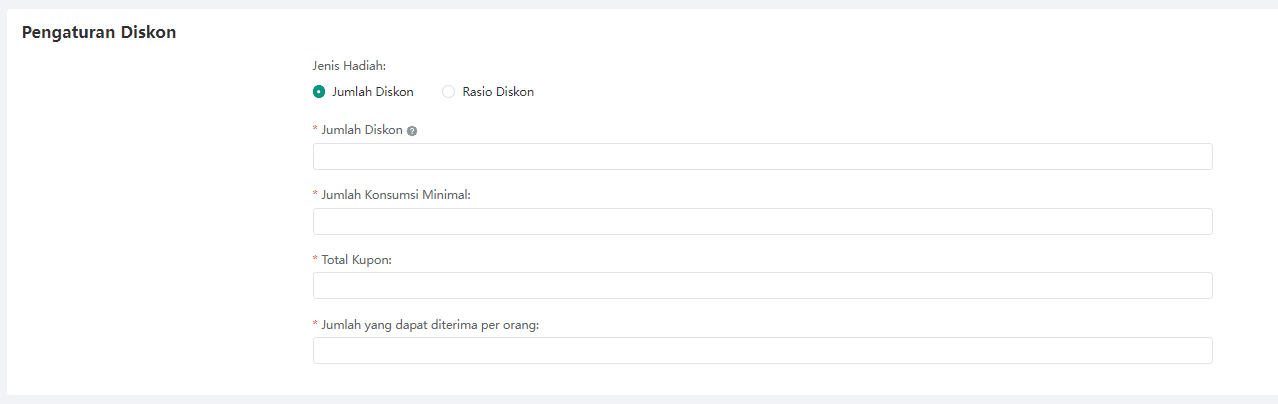Click the "Pengaturan Diskon" section heading
Viewport: 1278px width, 404px height.
99,32
